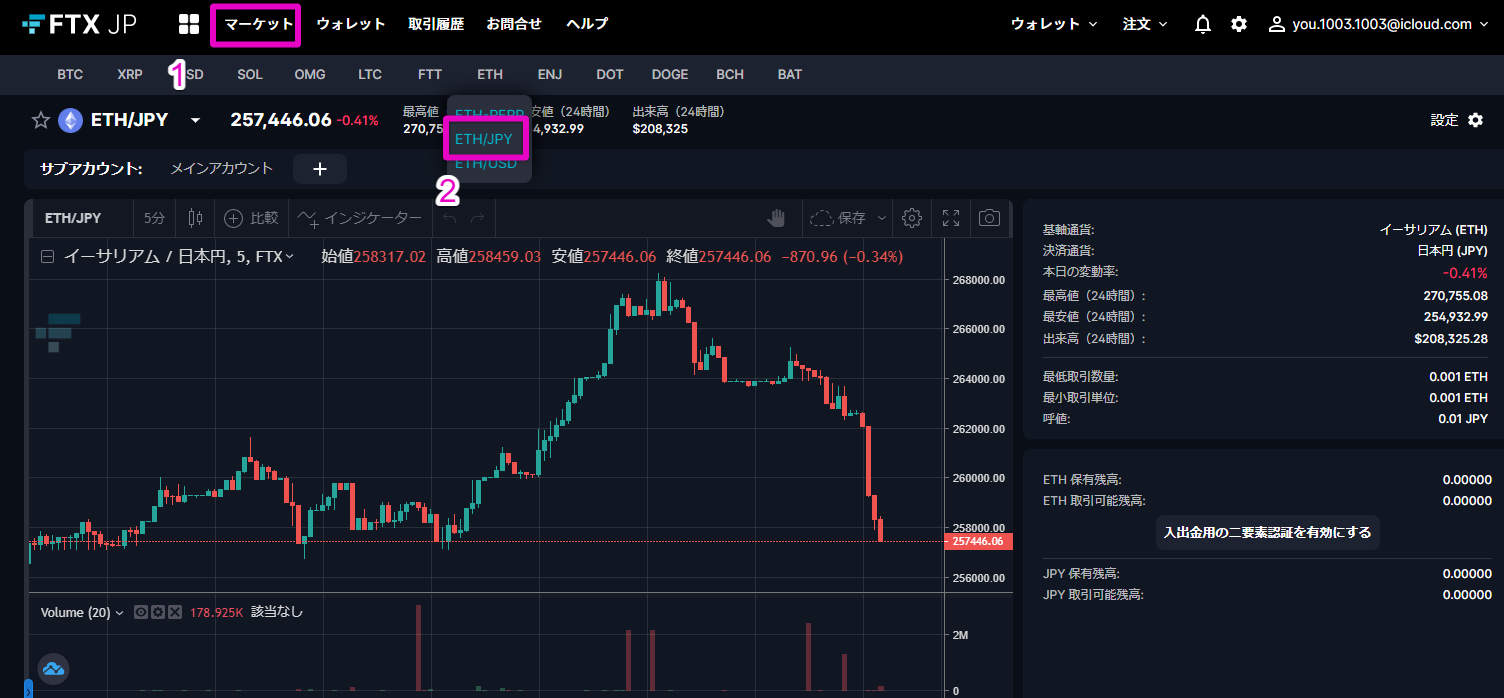Click the 270,755.08 24h high value

click(1455, 295)
